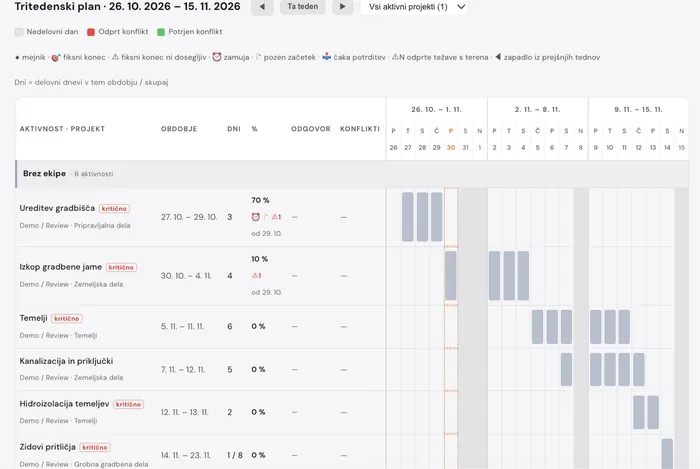
Task: Click the 'kritično' badge next to Zidovi pritličja
Action: coord(95,447)
